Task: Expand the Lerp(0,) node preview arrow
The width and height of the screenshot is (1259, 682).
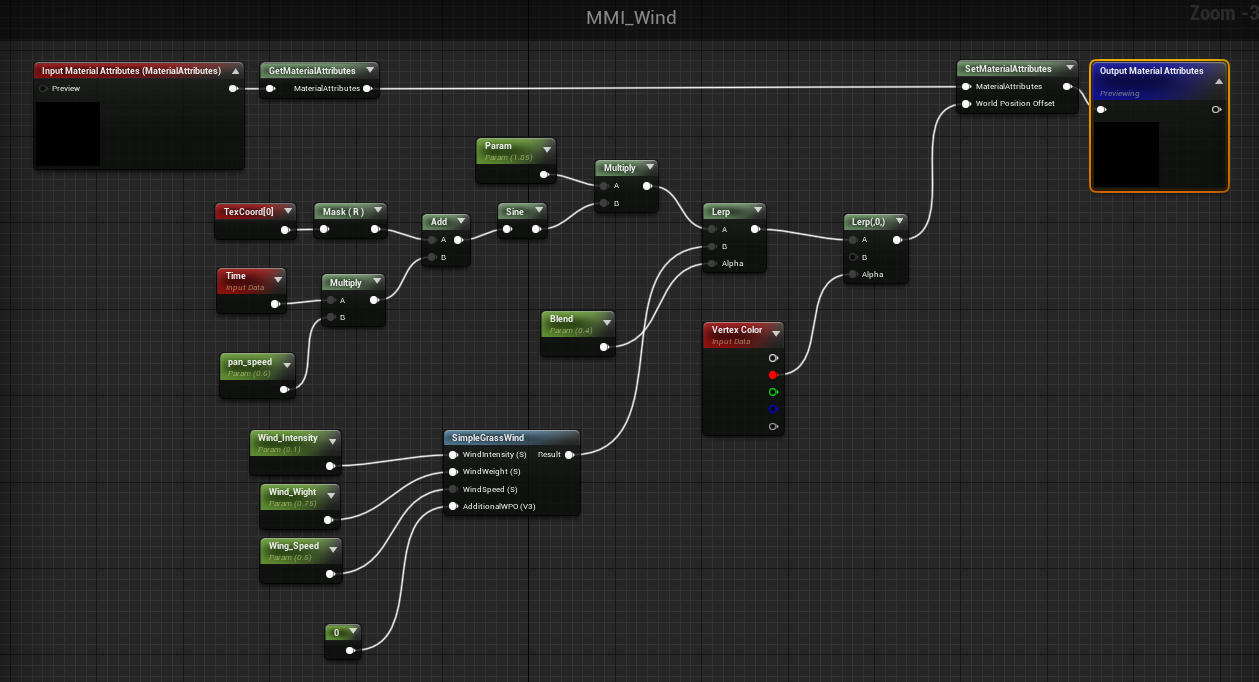Action: coord(898,221)
